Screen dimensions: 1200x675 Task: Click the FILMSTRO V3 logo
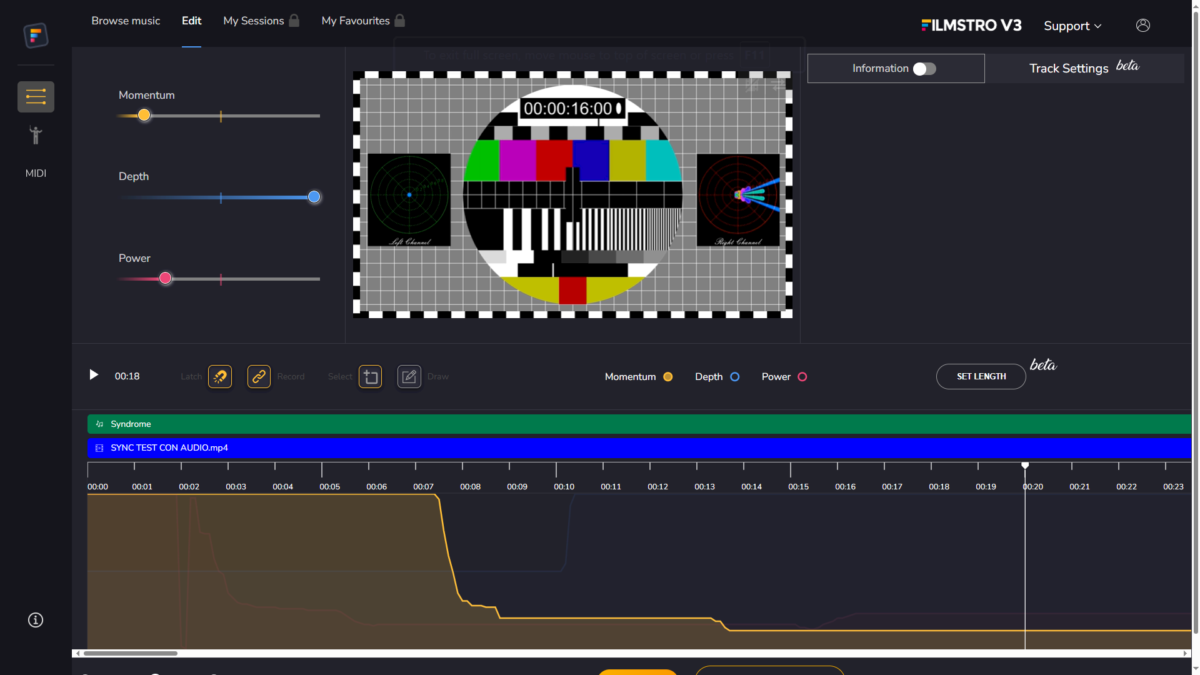(971, 26)
